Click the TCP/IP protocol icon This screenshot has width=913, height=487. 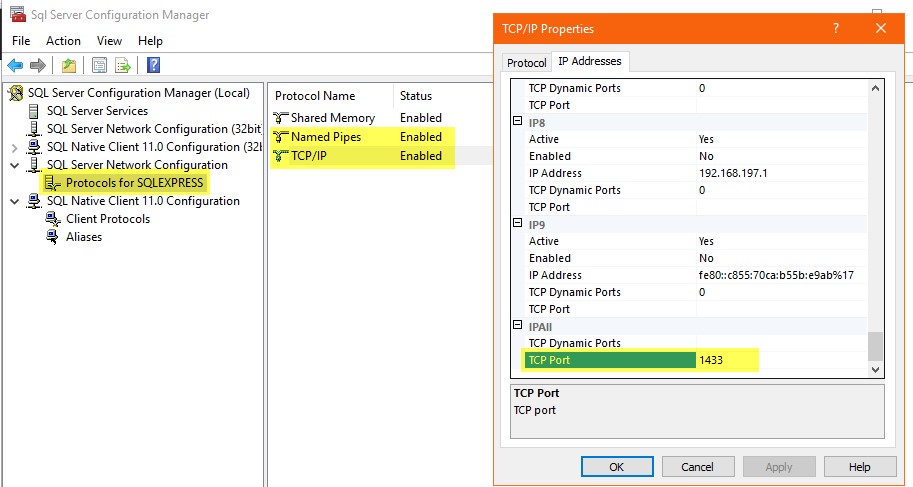point(281,156)
